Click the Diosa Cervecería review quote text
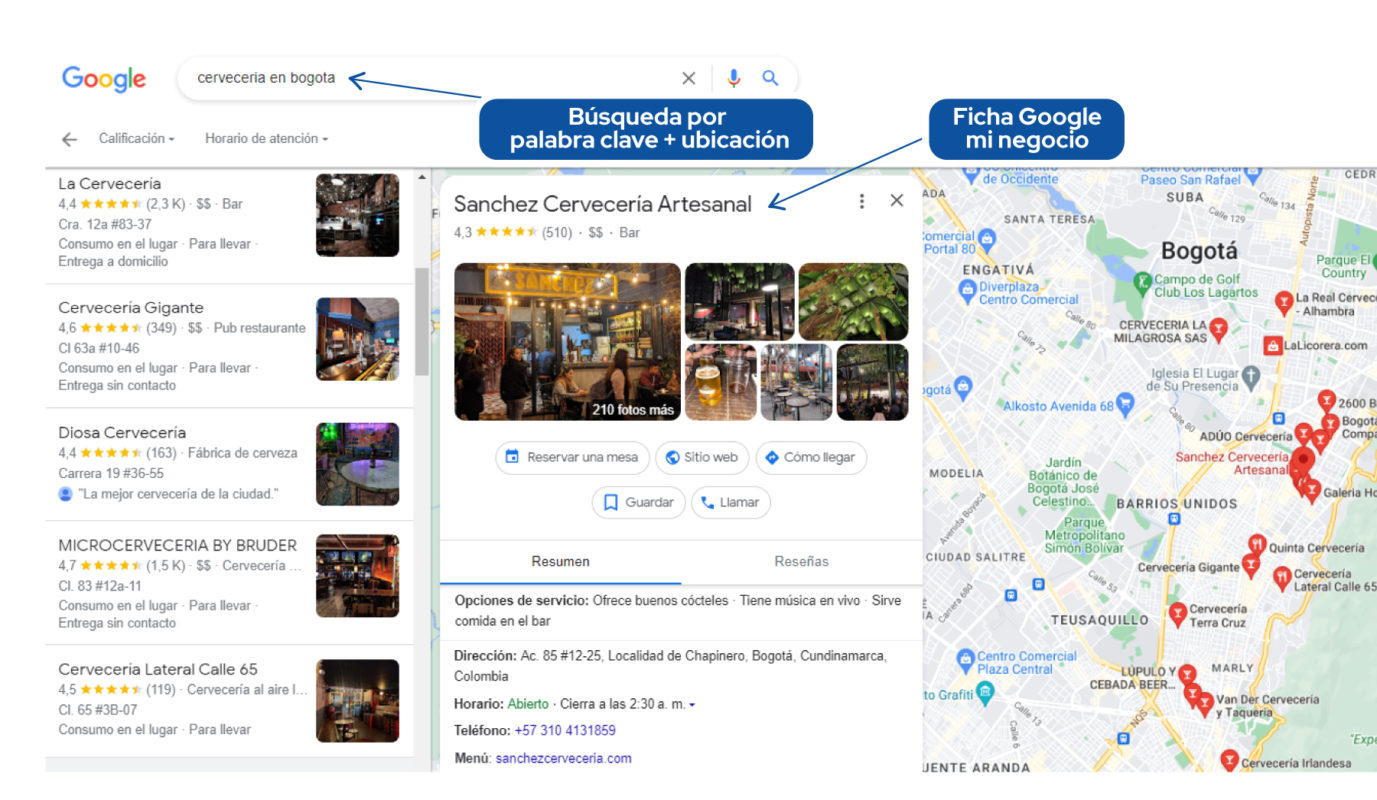Viewport: 1377px width, 800px height. (177, 494)
